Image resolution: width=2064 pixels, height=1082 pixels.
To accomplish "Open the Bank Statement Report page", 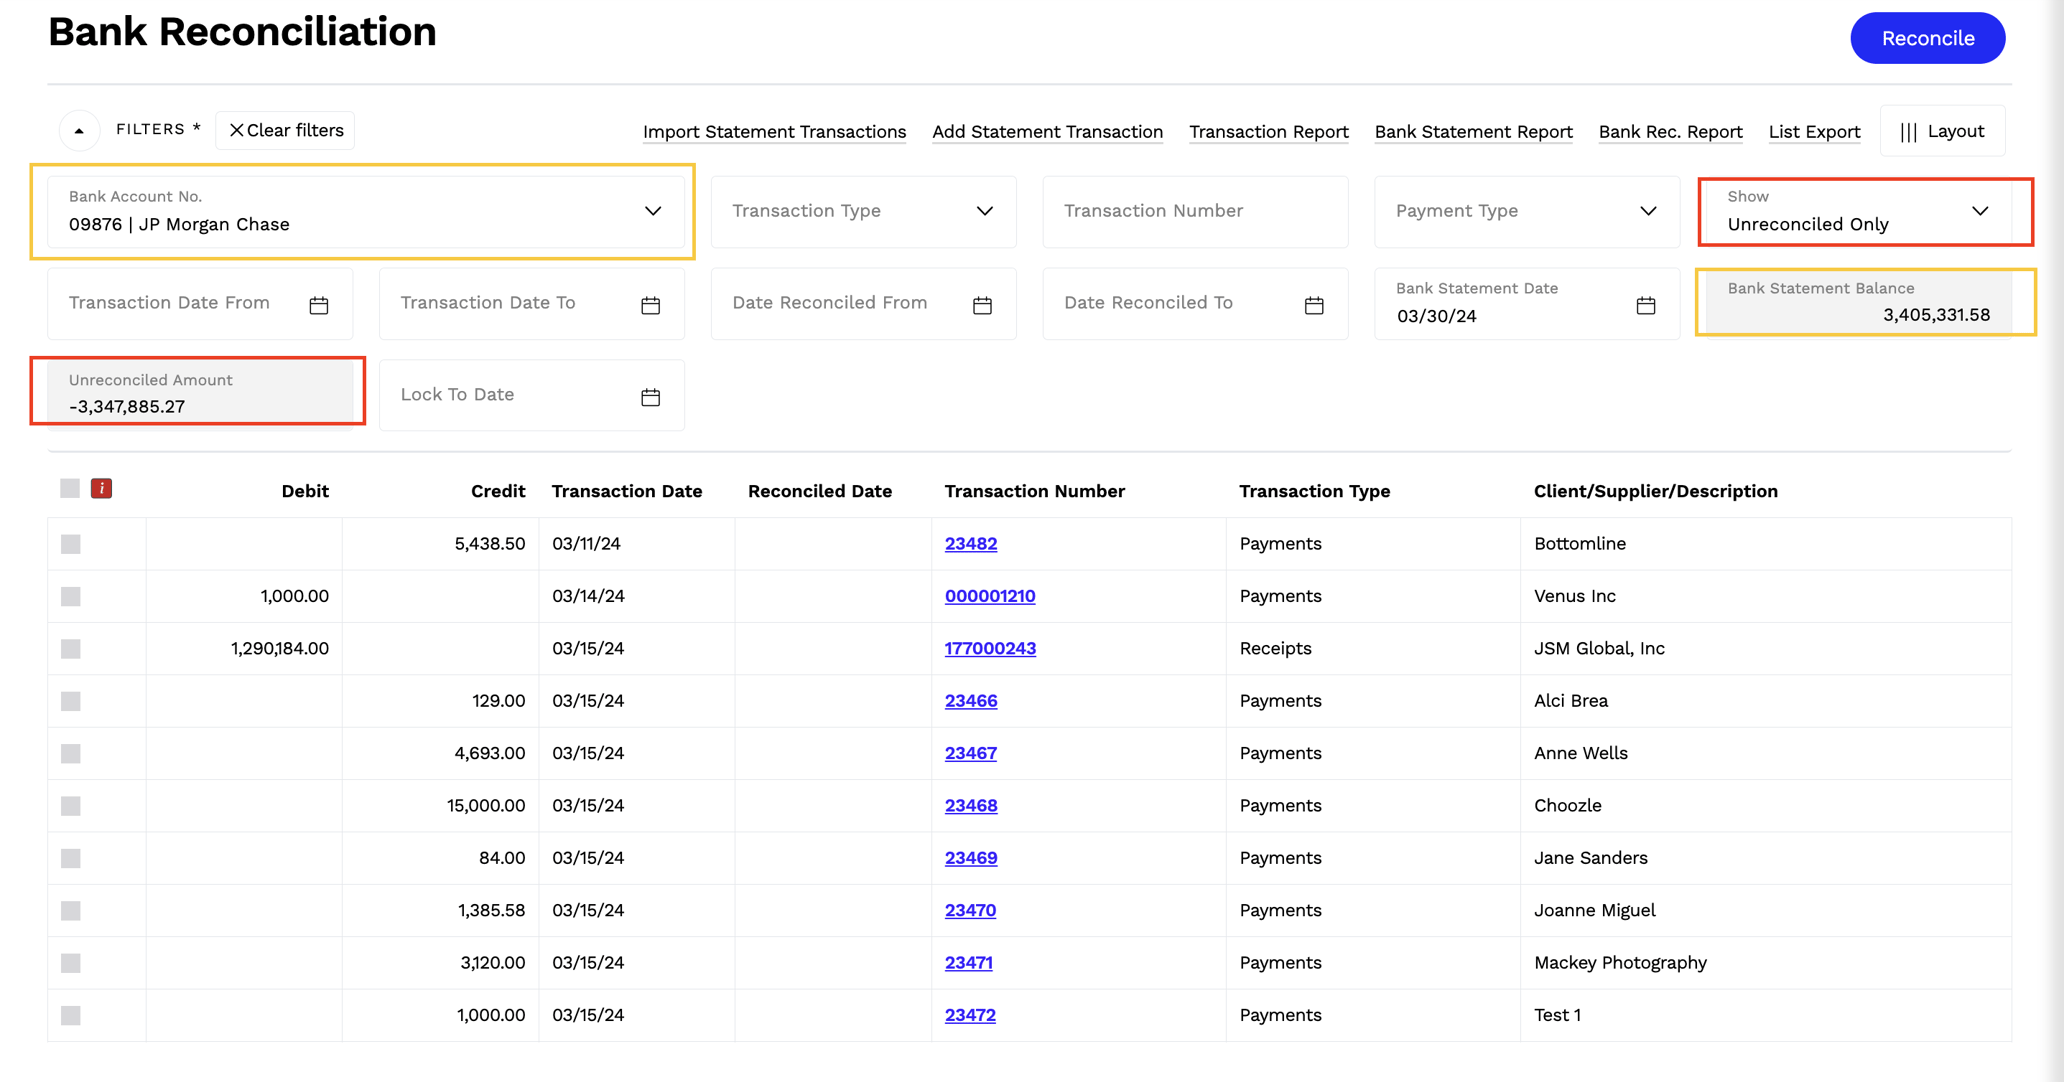I will pos(1473,131).
